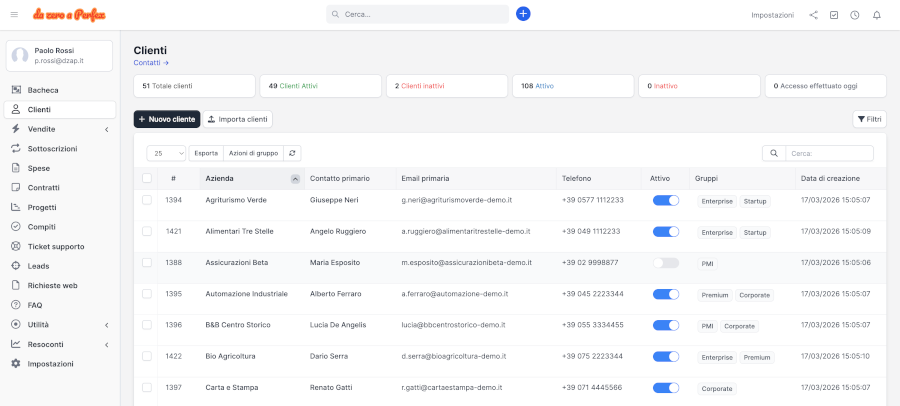Click the table Cerca: filter input

(829, 153)
